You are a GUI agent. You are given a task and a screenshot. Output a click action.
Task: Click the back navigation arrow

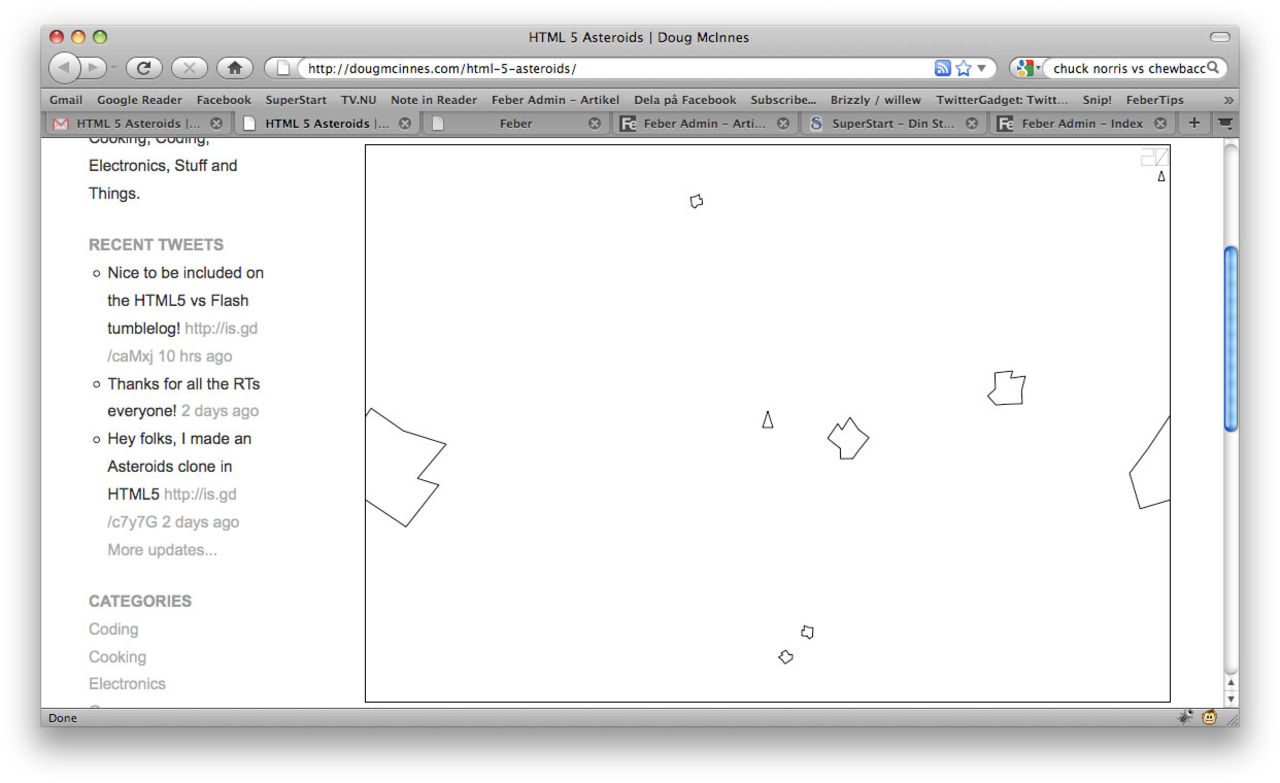tap(62, 67)
